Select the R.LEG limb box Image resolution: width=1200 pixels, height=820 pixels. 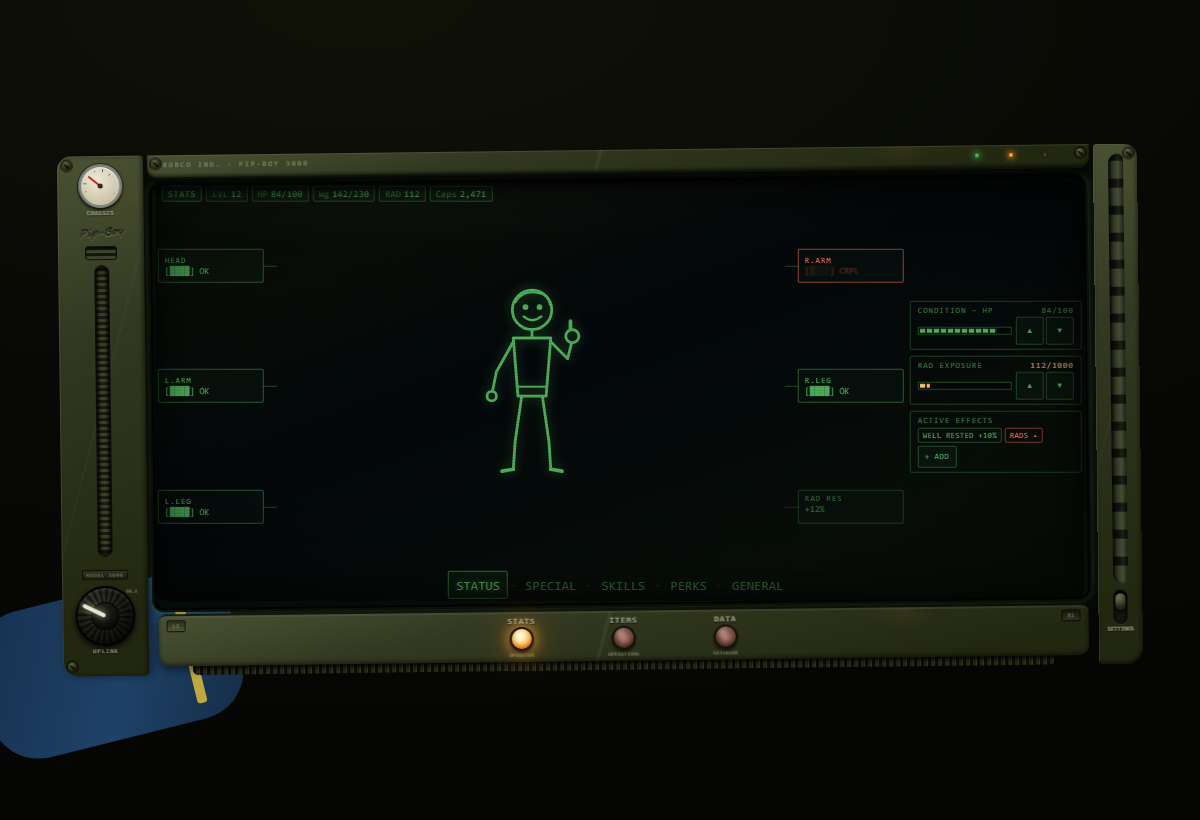(851, 386)
